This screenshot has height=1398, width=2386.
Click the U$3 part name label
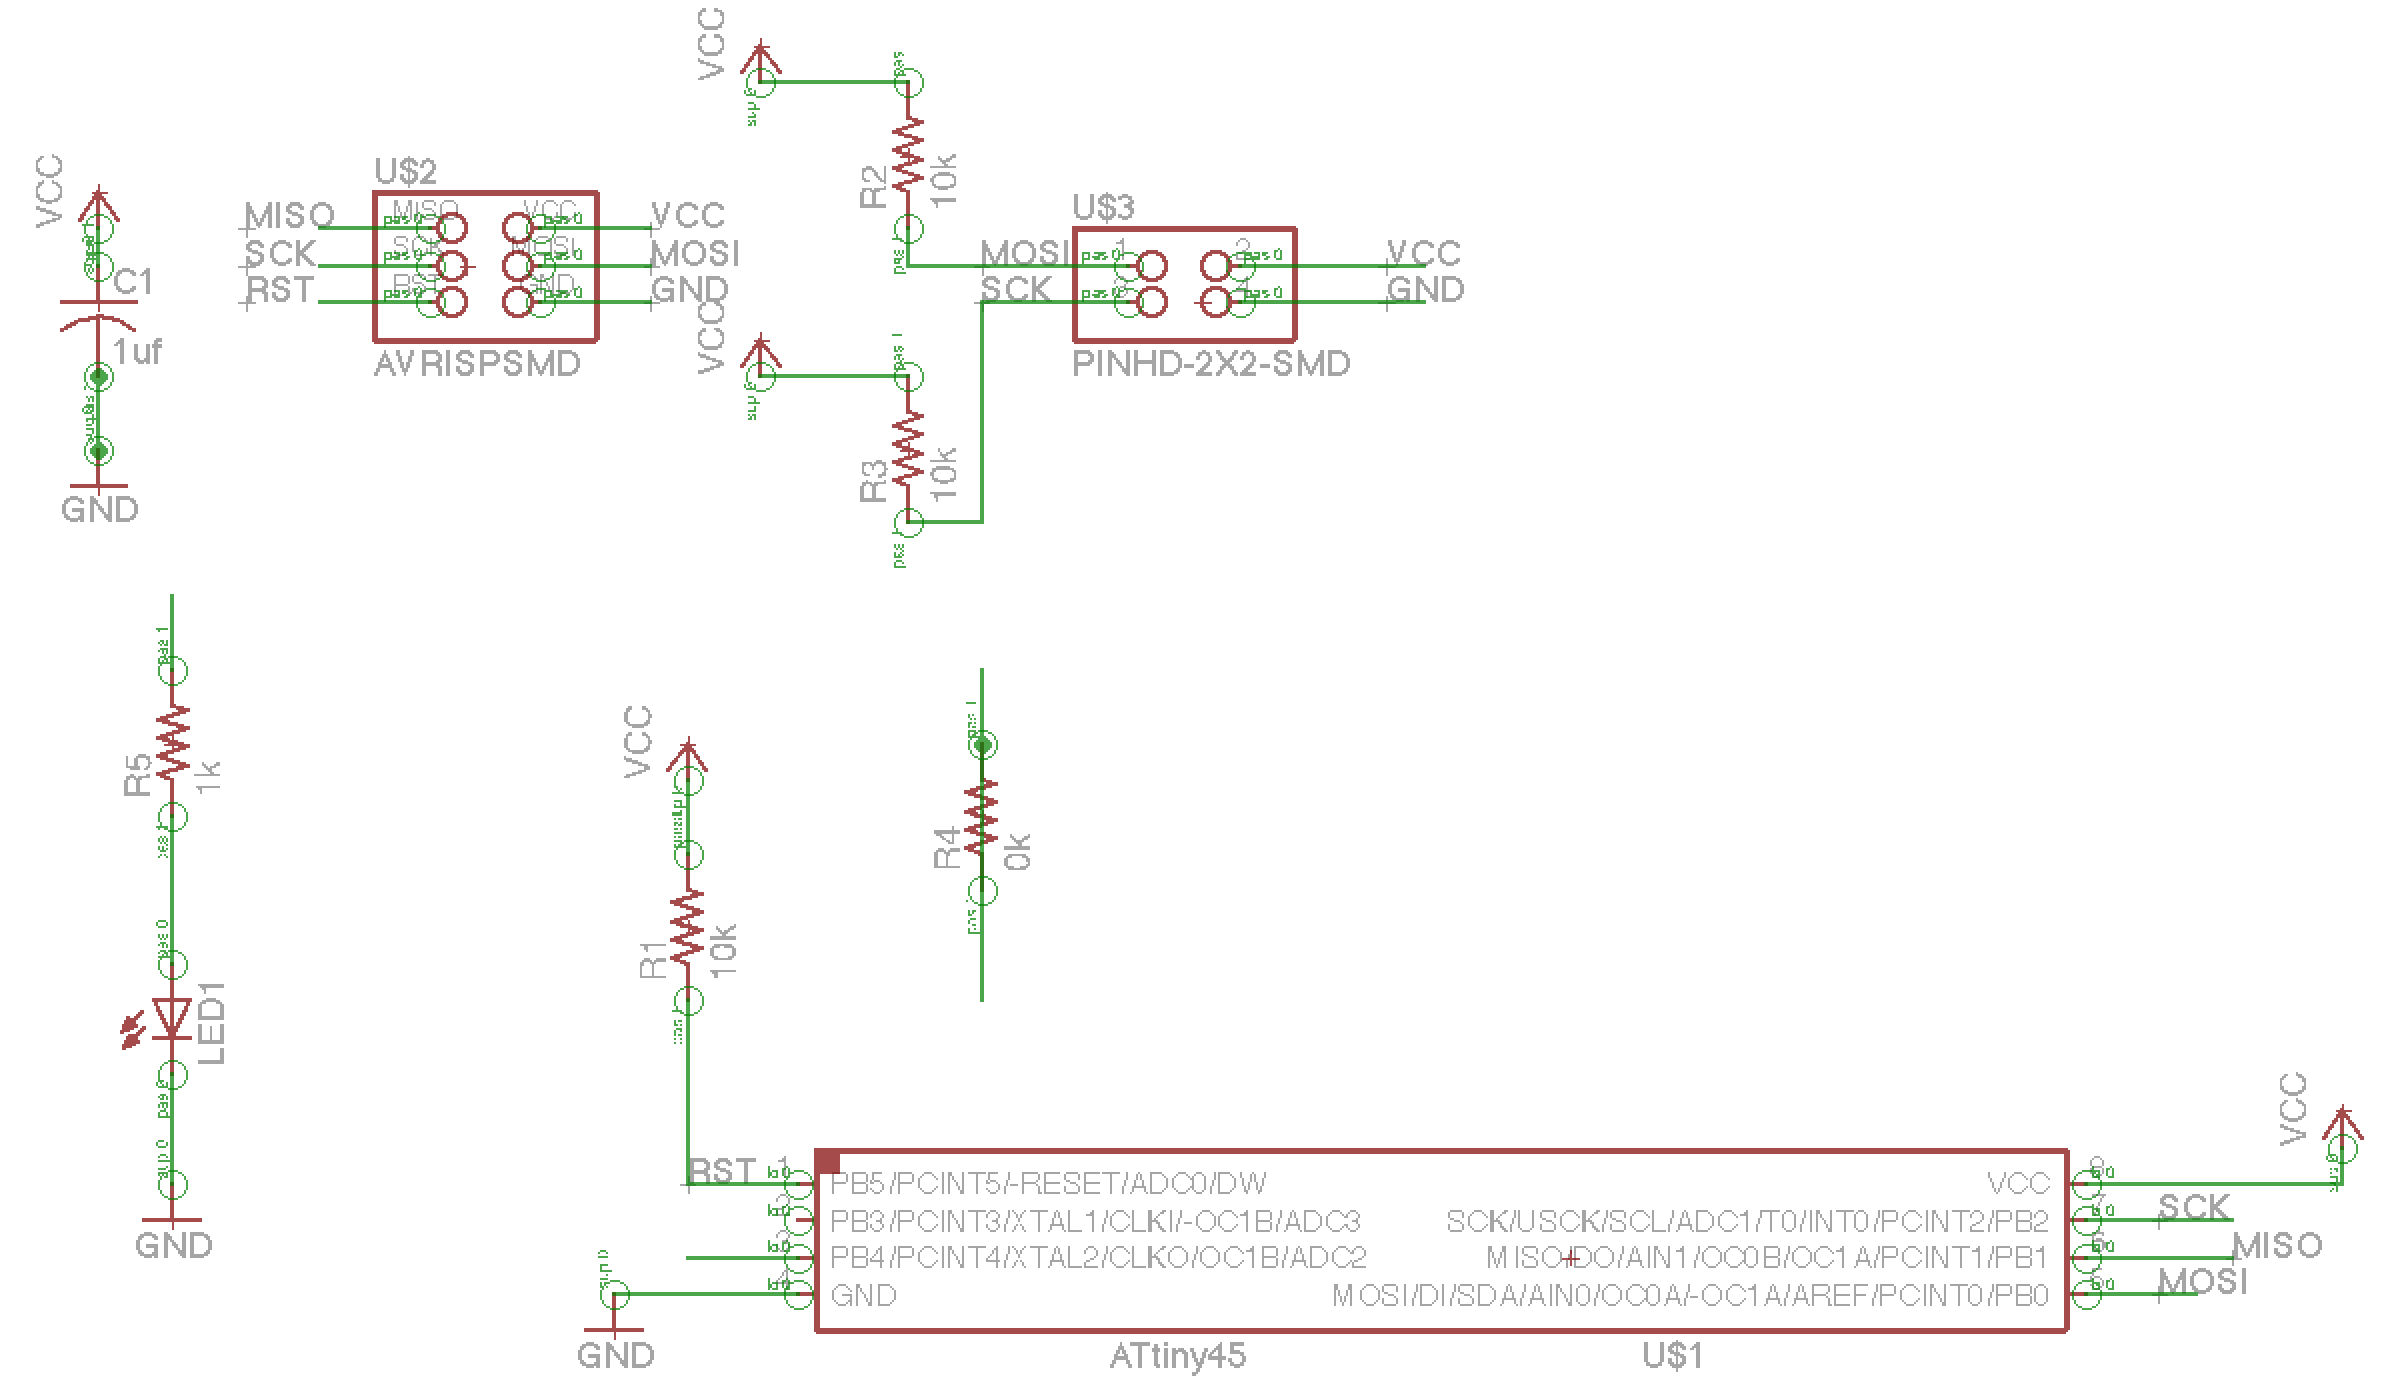pos(1104,208)
